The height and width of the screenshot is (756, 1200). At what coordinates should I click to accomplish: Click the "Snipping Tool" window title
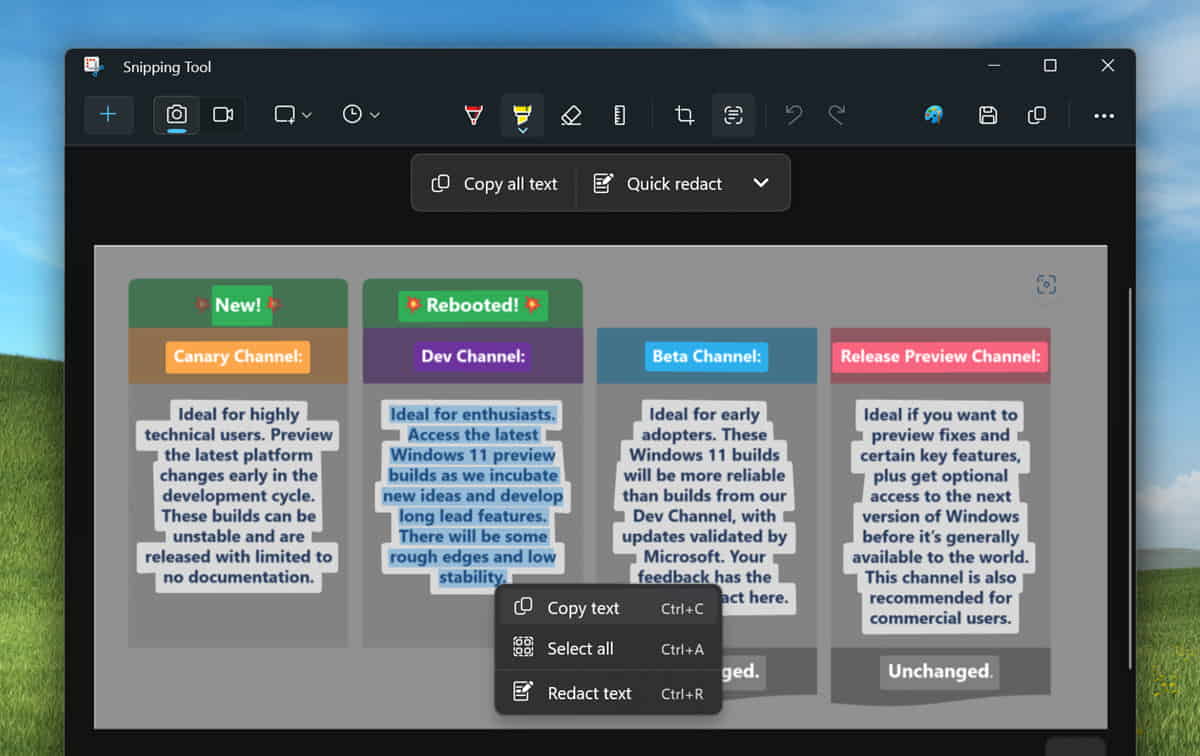167,67
